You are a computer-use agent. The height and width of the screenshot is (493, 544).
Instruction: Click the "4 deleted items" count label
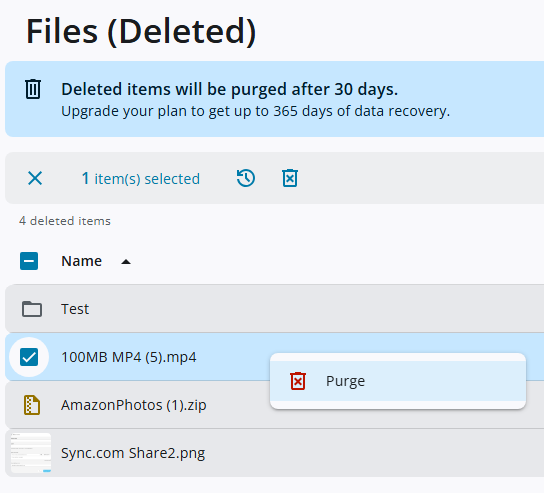[65, 221]
